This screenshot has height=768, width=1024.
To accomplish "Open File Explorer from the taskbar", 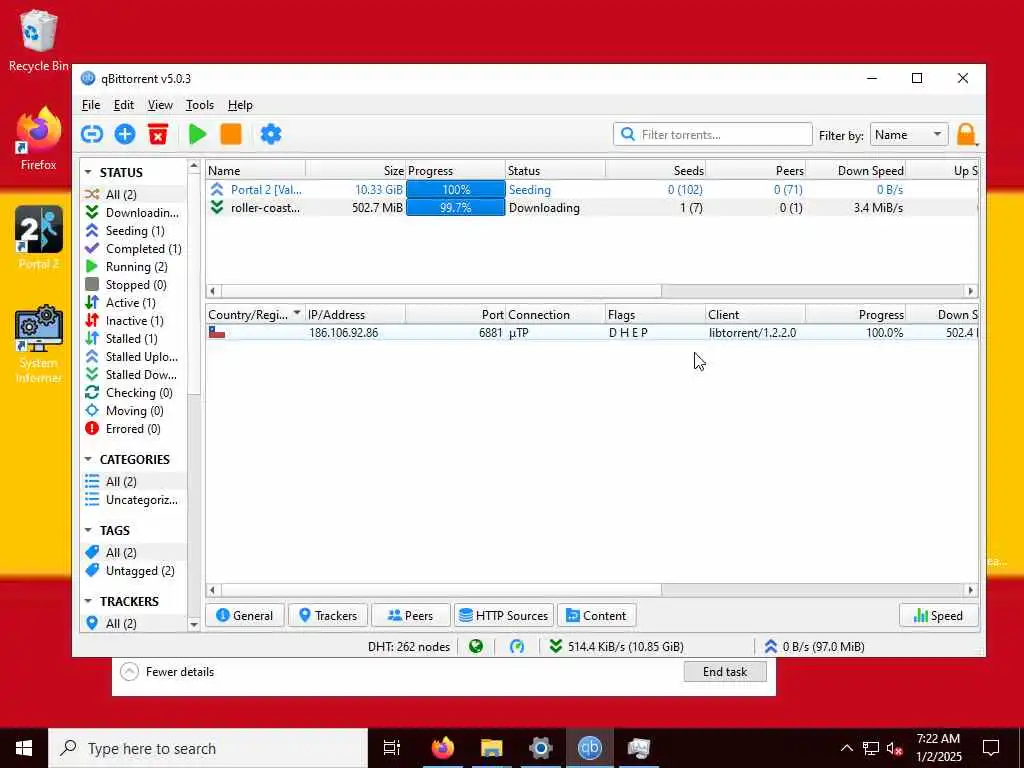I will coord(492,748).
